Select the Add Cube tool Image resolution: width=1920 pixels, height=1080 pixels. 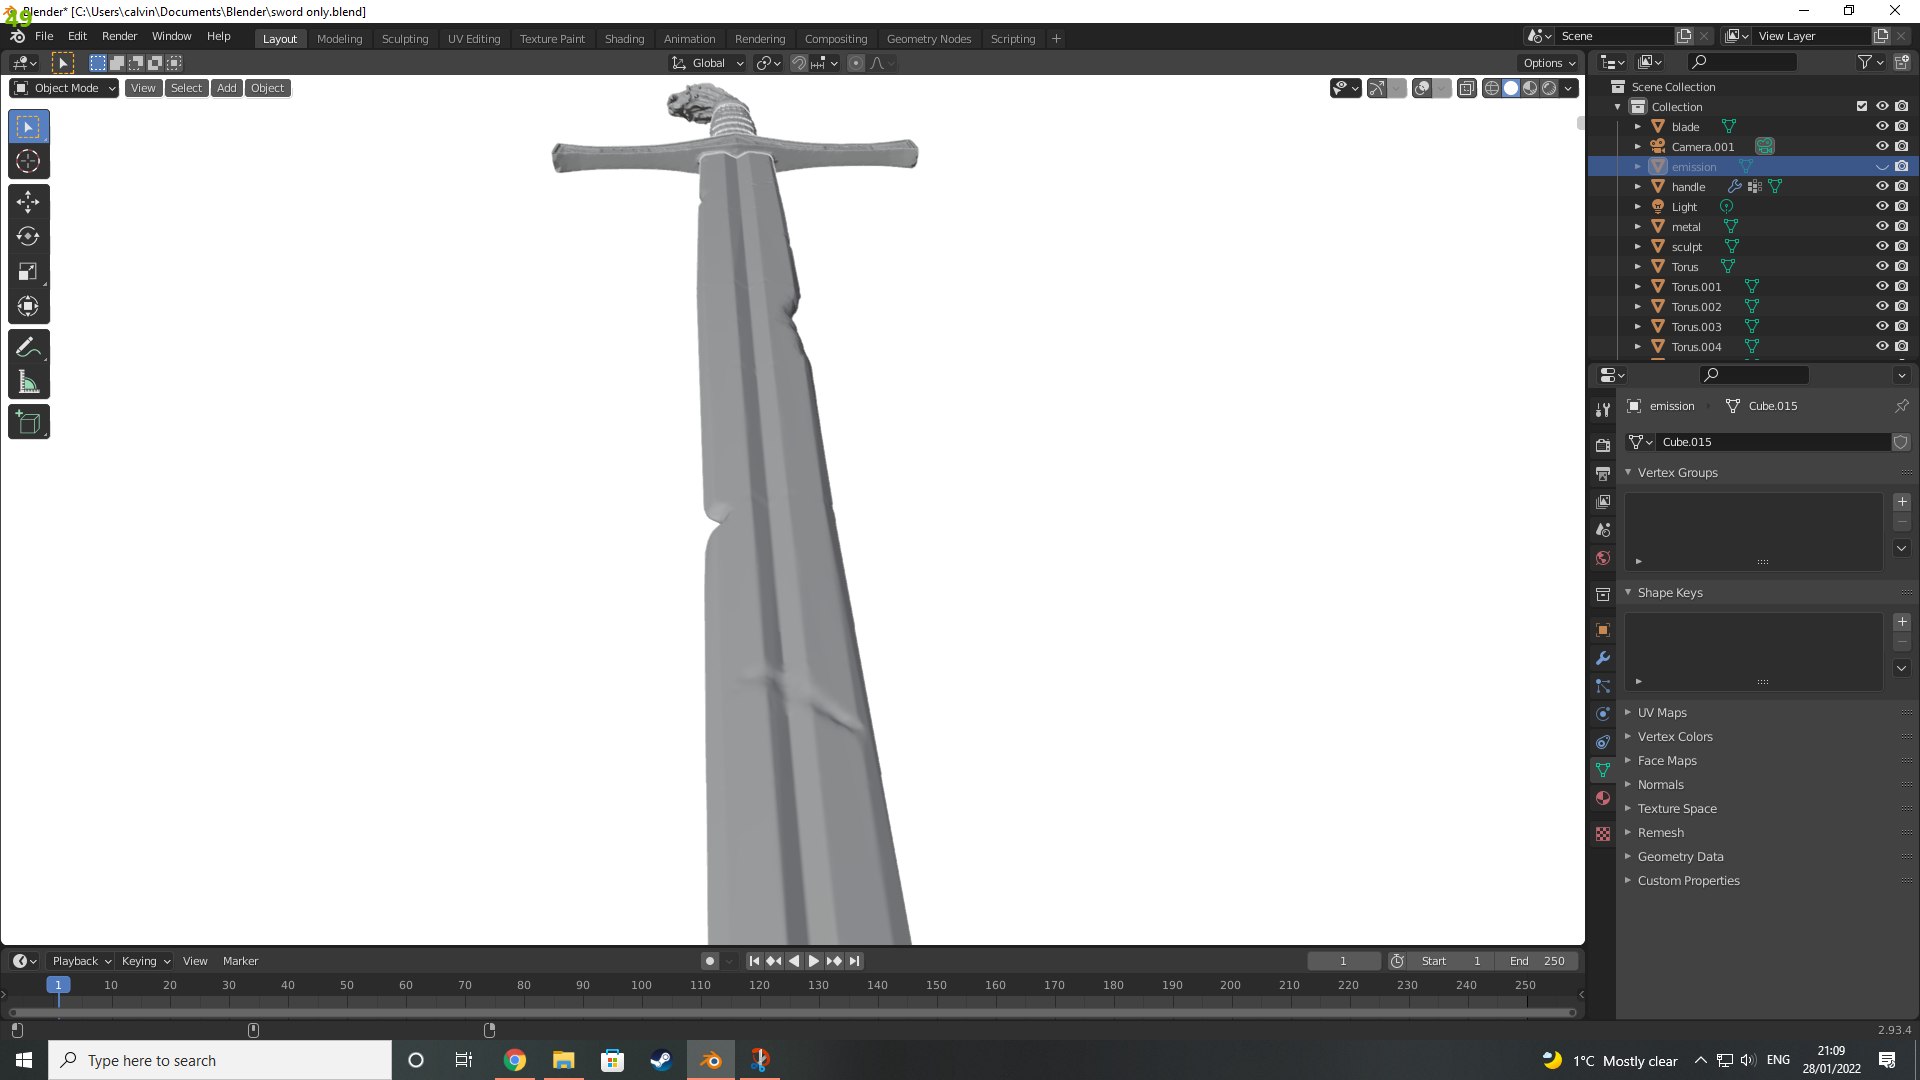tap(28, 422)
